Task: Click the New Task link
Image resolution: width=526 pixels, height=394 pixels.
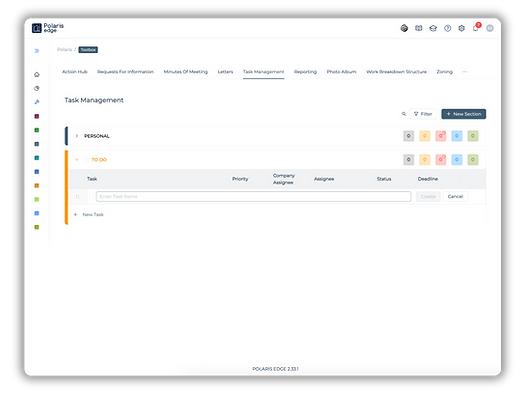Action: click(x=89, y=215)
